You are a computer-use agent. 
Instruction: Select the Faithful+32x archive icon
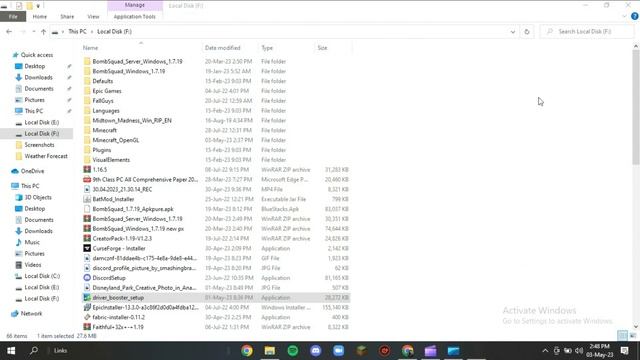coord(87,327)
